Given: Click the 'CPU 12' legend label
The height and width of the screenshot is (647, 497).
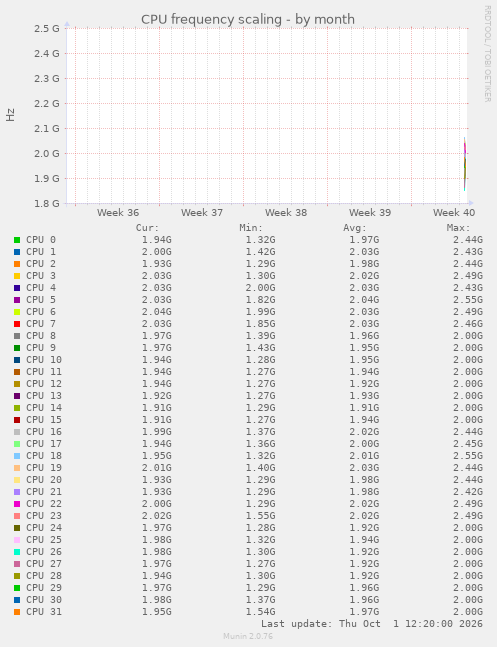Looking at the screenshot, I should click(44, 384).
